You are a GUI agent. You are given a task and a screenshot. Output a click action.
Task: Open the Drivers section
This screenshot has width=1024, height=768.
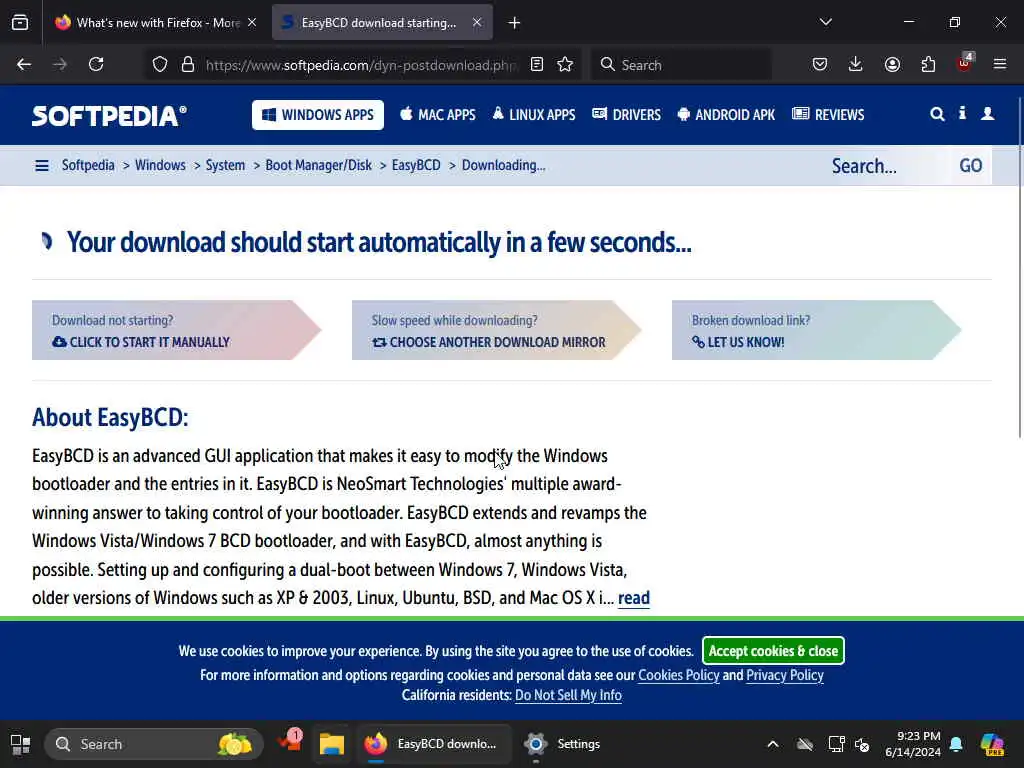point(626,115)
